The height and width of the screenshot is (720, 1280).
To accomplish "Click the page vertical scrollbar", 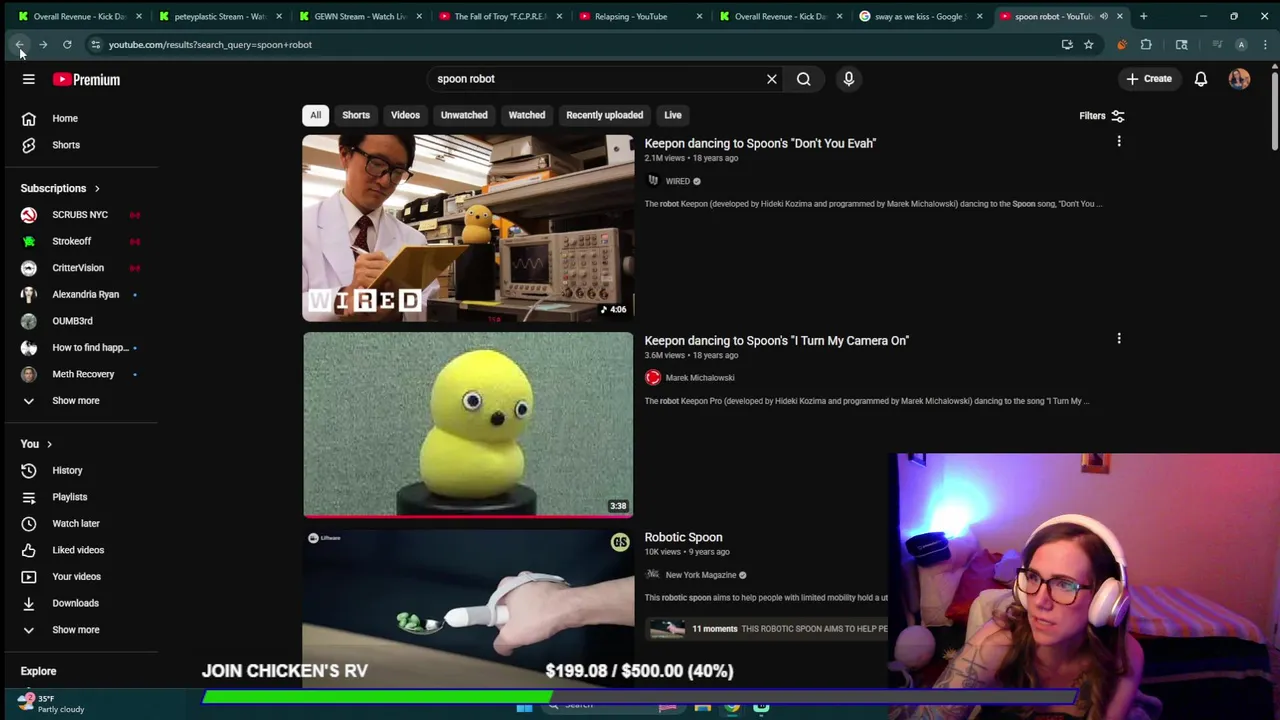I will tap(1275, 110).
